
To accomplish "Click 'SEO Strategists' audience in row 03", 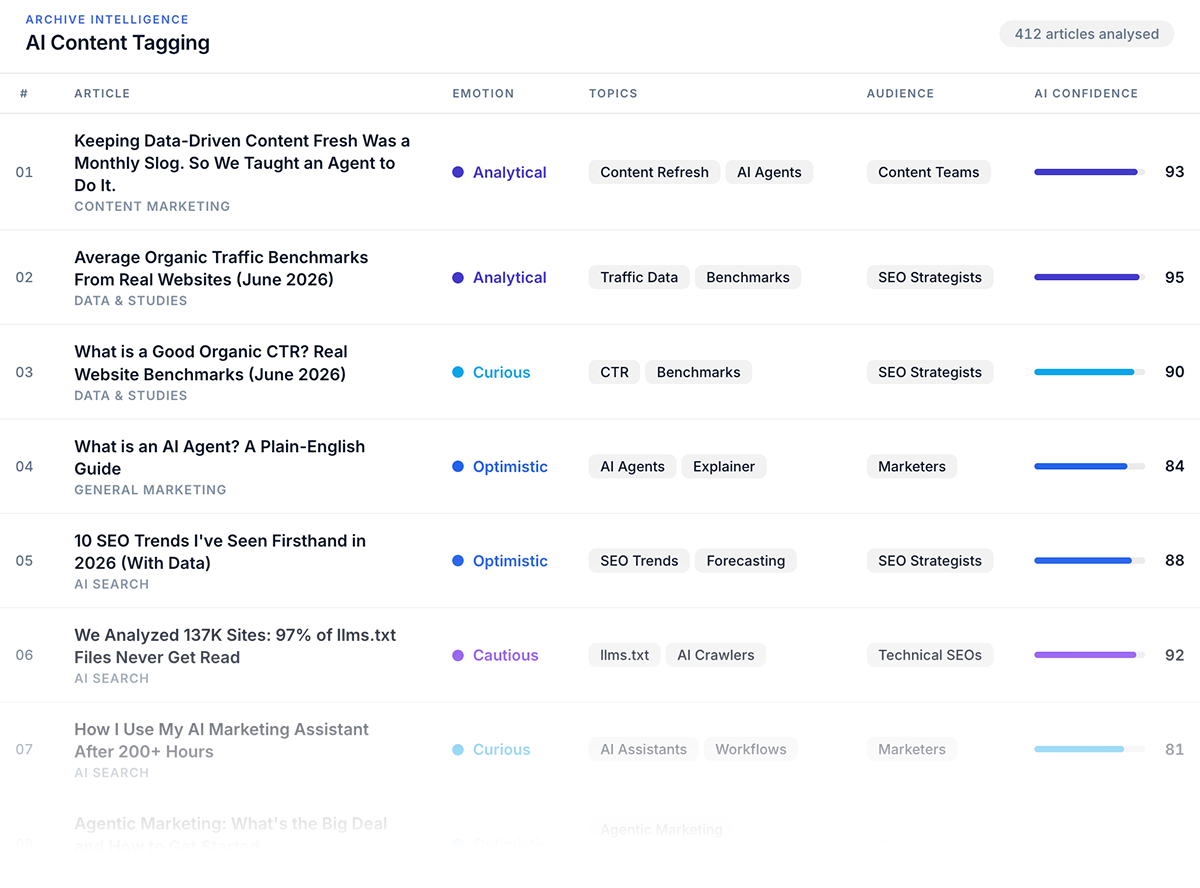I will [930, 372].
